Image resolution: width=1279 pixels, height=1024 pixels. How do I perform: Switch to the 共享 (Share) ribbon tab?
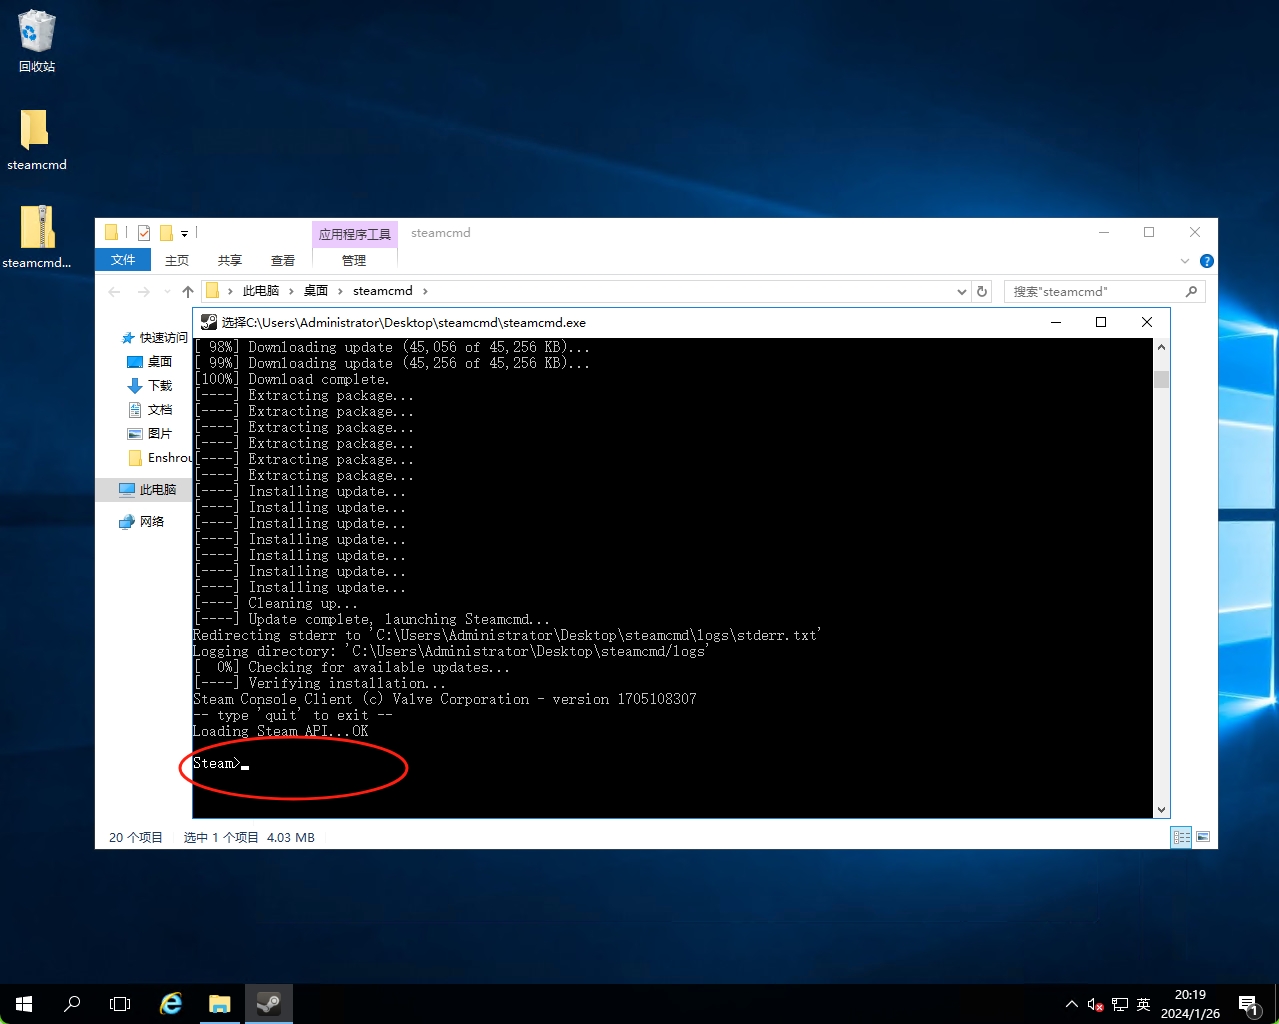click(x=230, y=260)
